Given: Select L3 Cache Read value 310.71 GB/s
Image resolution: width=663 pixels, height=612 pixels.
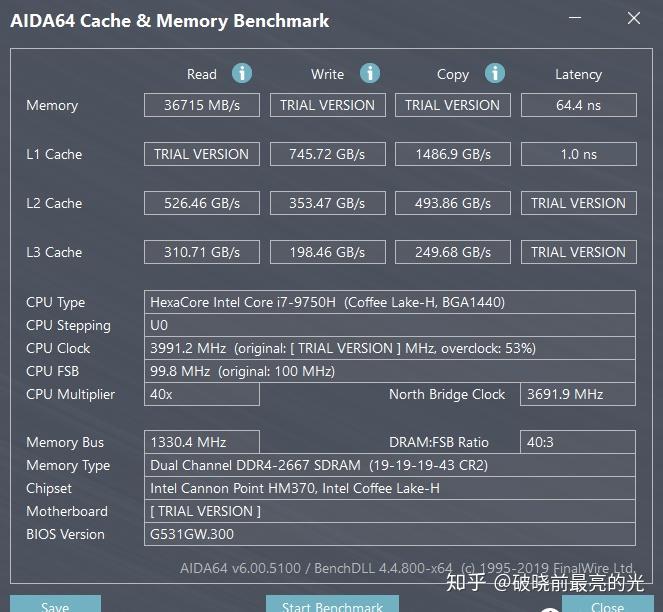Looking at the screenshot, I should click(x=202, y=252).
